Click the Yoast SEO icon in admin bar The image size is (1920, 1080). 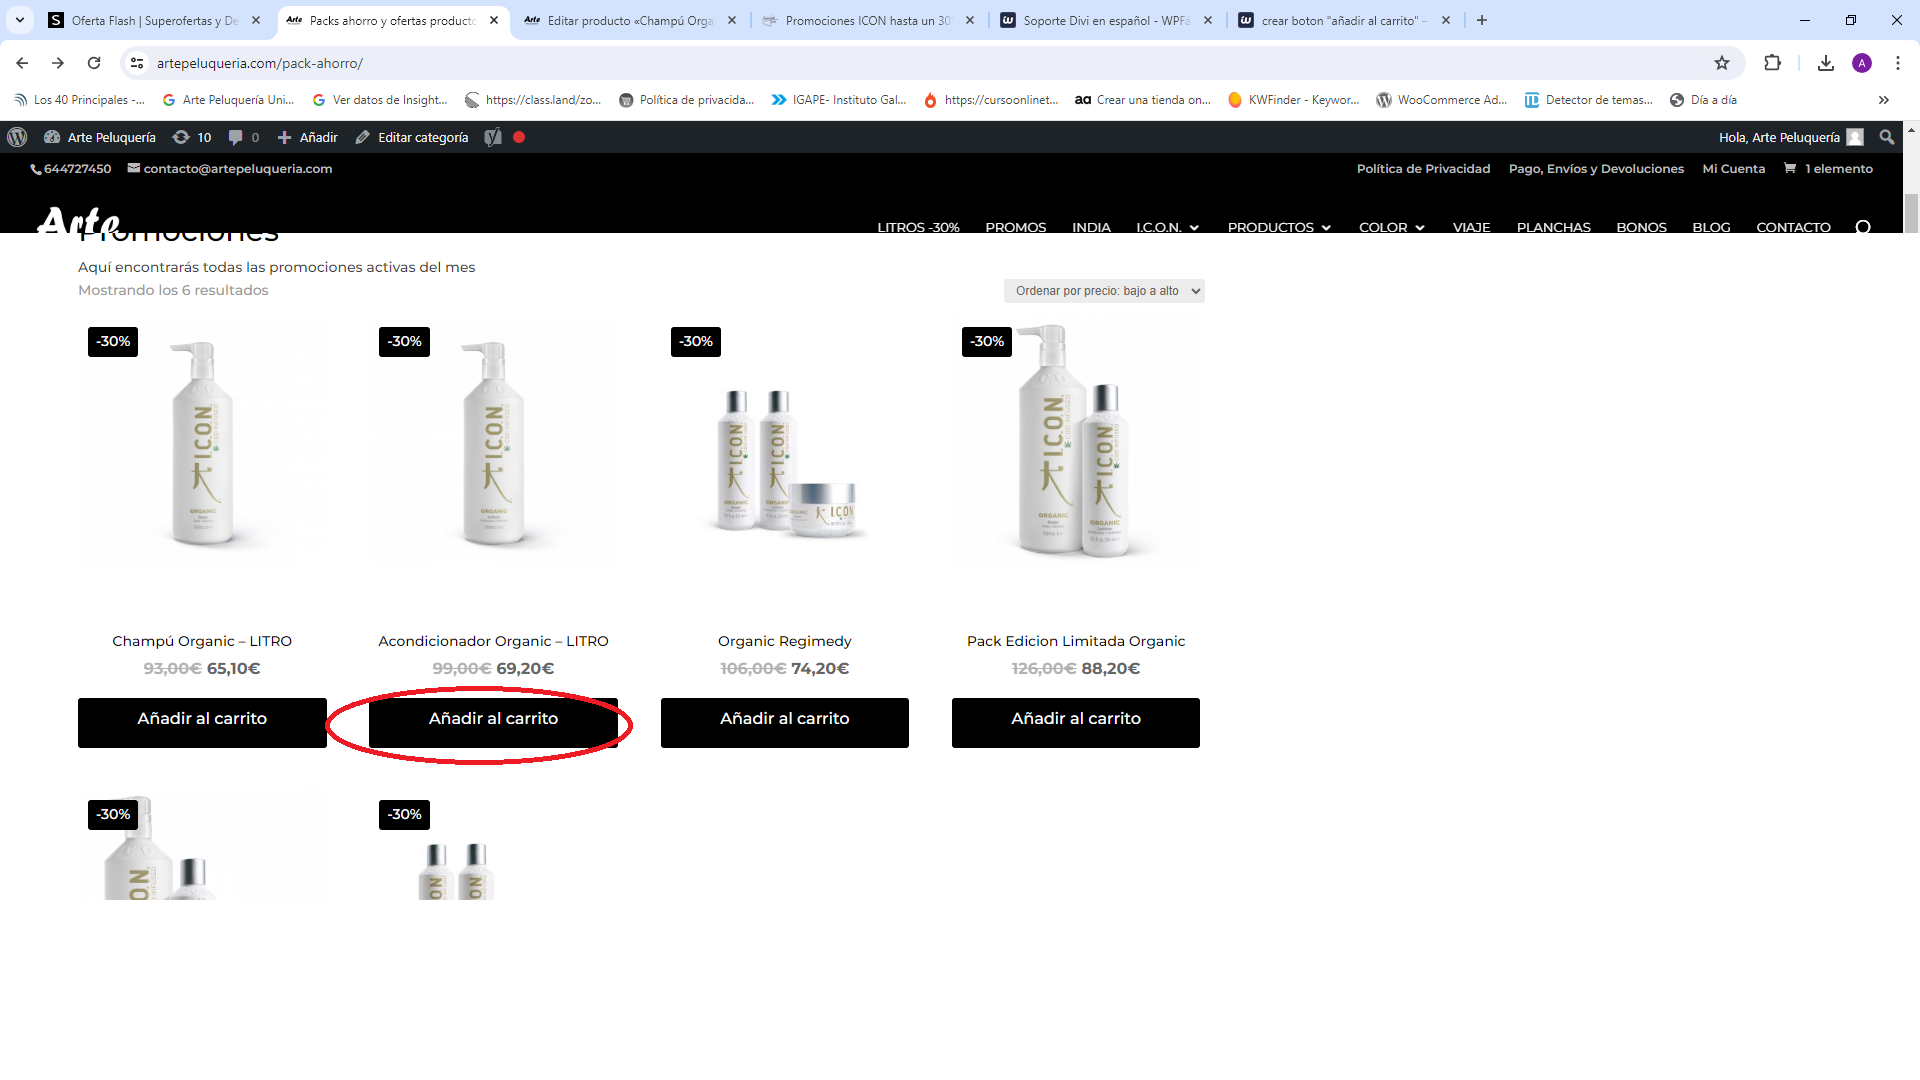pyautogui.click(x=493, y=137)
